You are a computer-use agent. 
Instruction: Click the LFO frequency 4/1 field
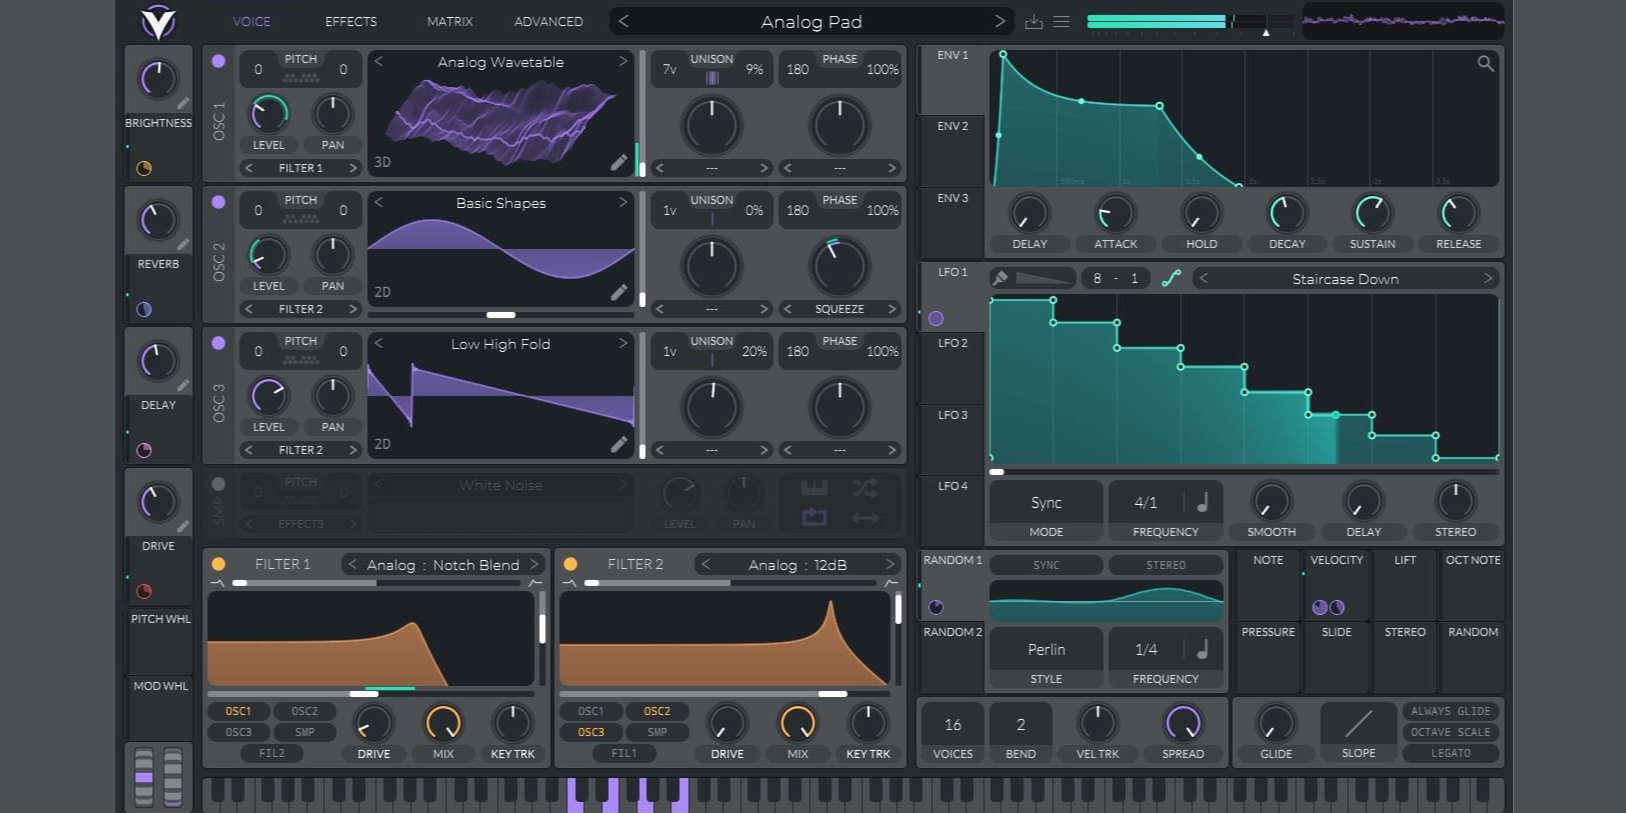click(x=1146, y=502)
